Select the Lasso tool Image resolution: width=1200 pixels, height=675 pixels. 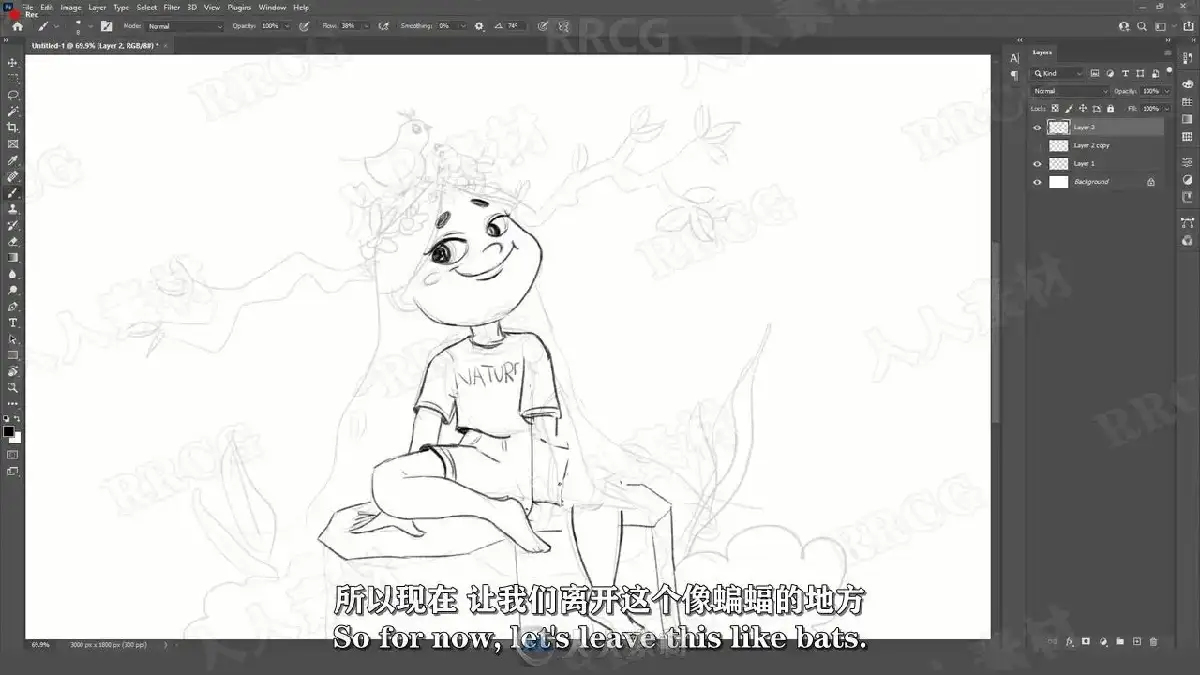(13, 95)
